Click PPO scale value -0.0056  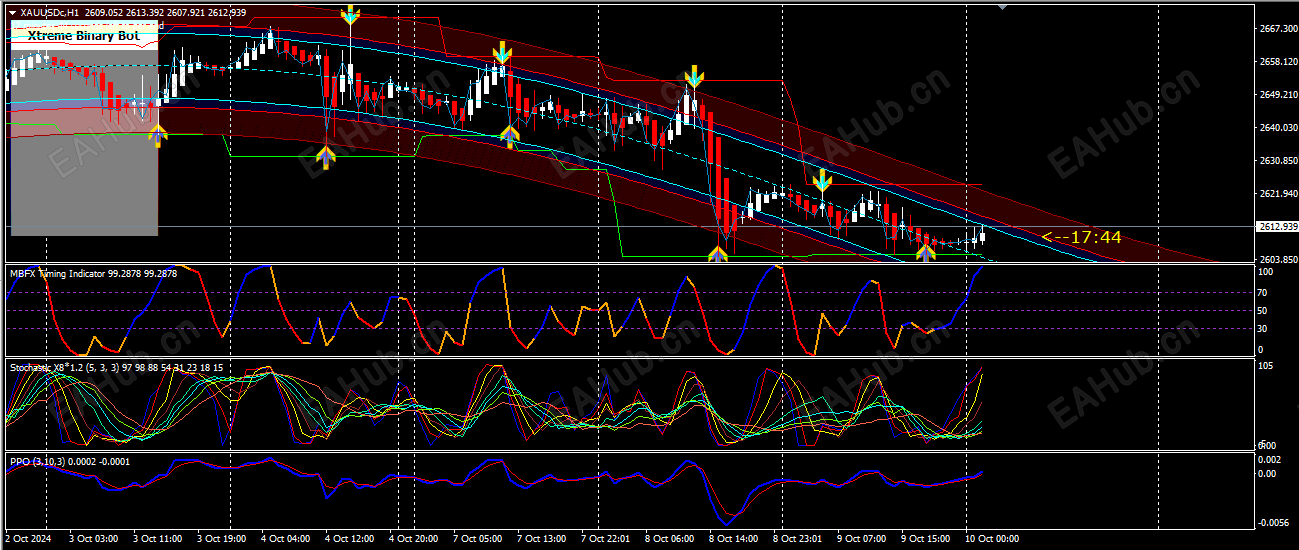tap(1273, 523)
